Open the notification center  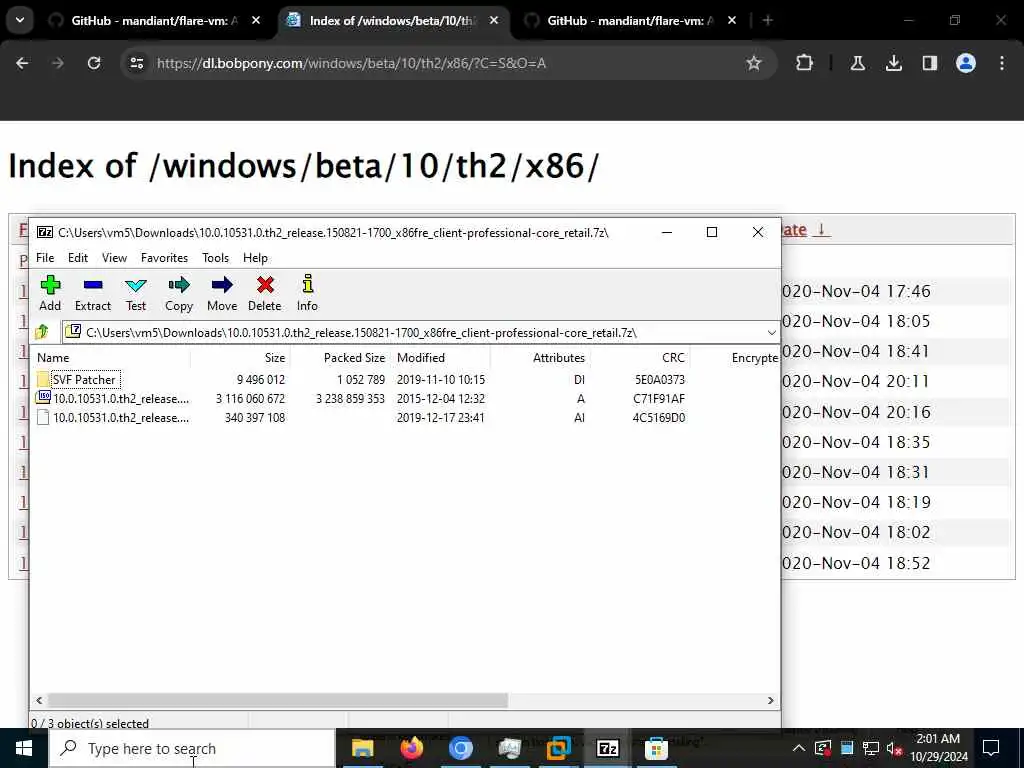coord(991,748)
